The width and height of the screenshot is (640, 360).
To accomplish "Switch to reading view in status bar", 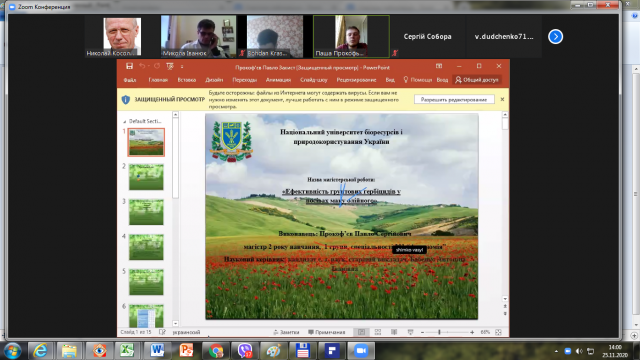I will 394,332.
